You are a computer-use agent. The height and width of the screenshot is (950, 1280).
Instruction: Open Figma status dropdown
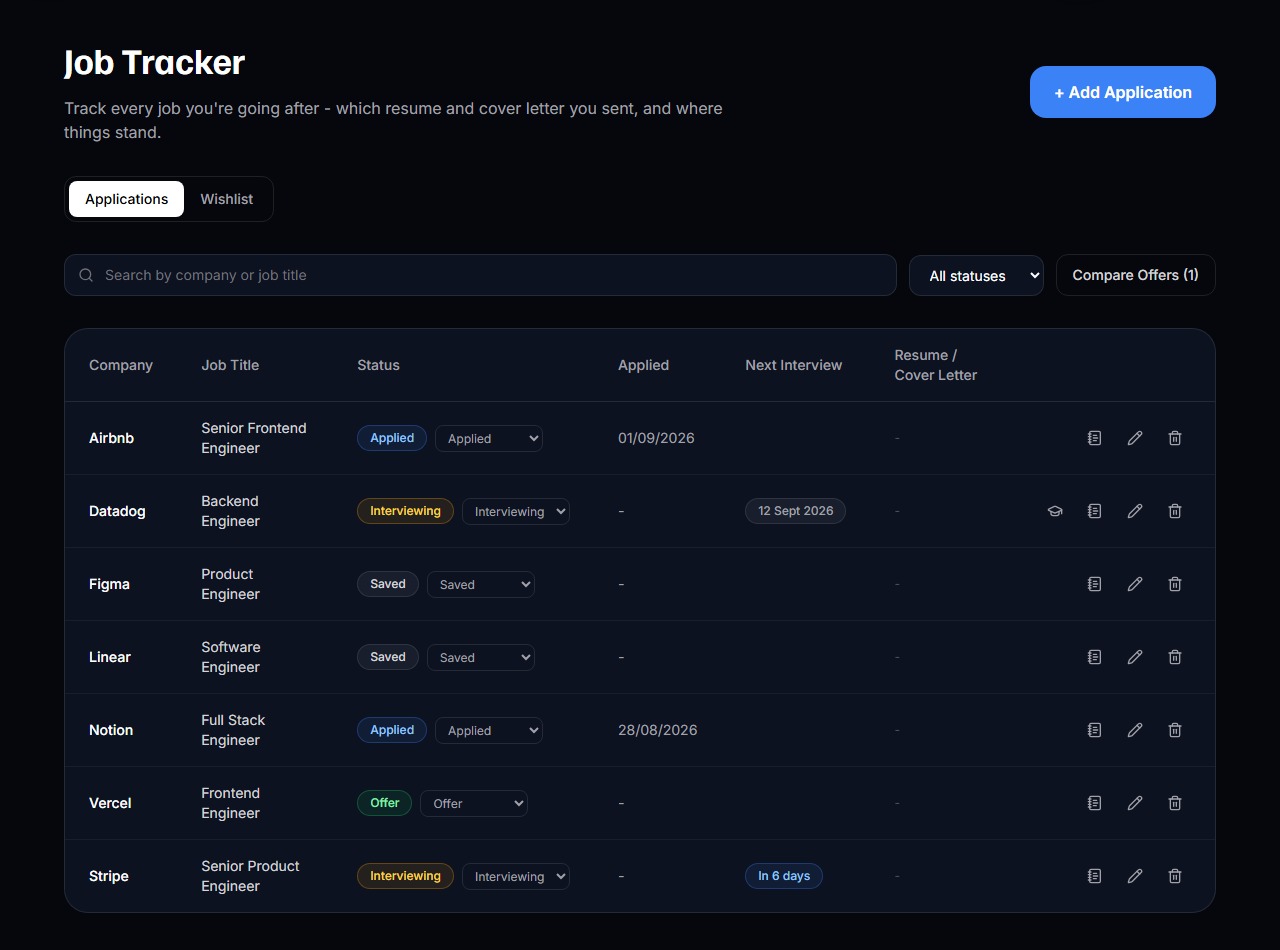(481, 584)
